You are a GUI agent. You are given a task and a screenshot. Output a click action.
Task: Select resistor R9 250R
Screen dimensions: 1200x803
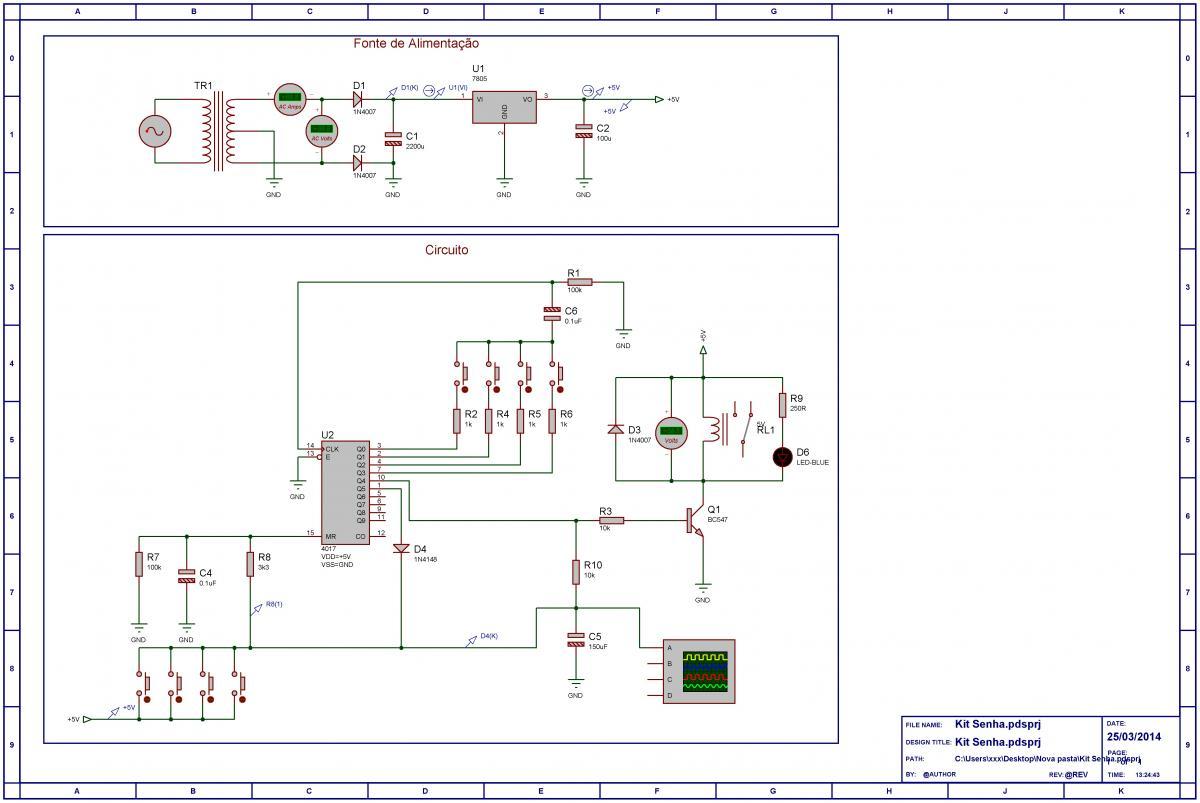click(783, 403)
